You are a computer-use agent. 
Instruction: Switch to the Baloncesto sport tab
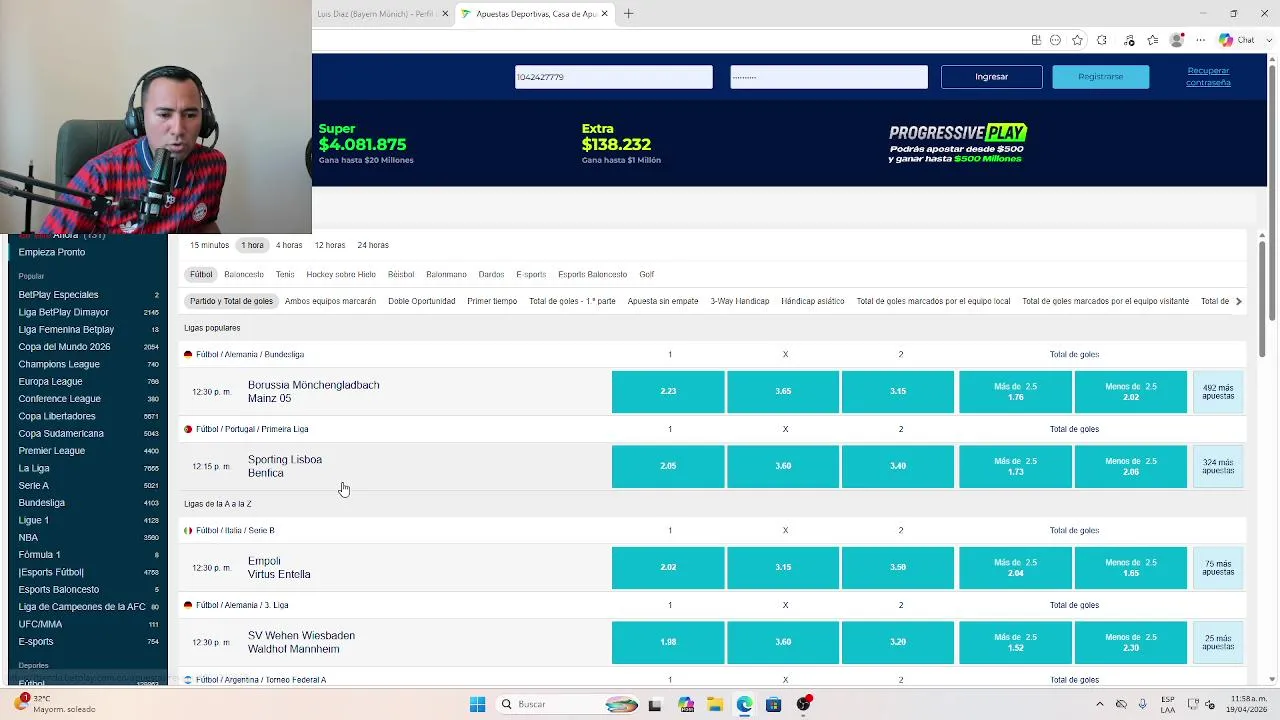(244, 274)
